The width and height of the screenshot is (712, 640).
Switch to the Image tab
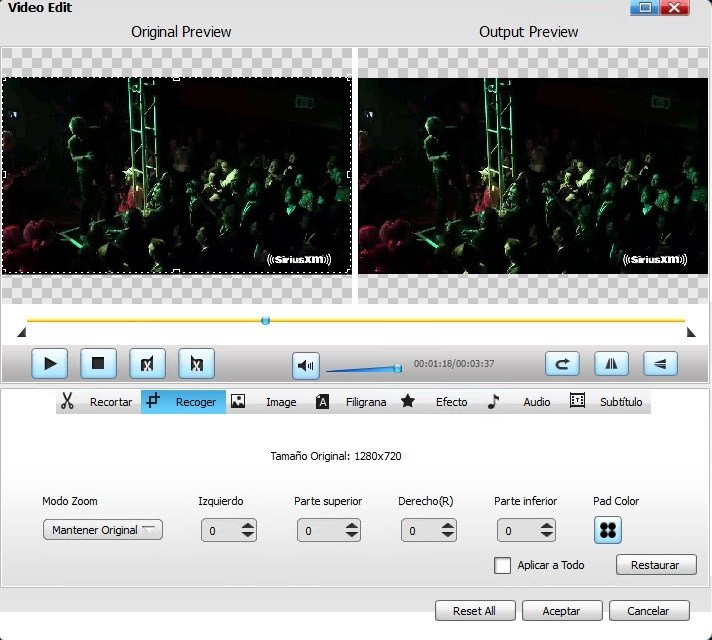pyautogui.click(x=268, y=402)
